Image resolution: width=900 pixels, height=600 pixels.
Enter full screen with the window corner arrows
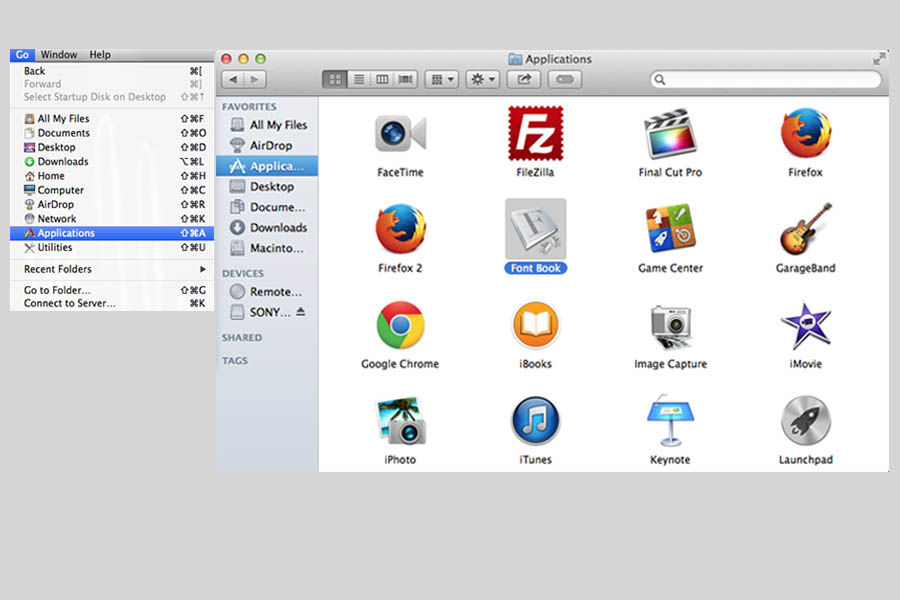tap(879, 59)
